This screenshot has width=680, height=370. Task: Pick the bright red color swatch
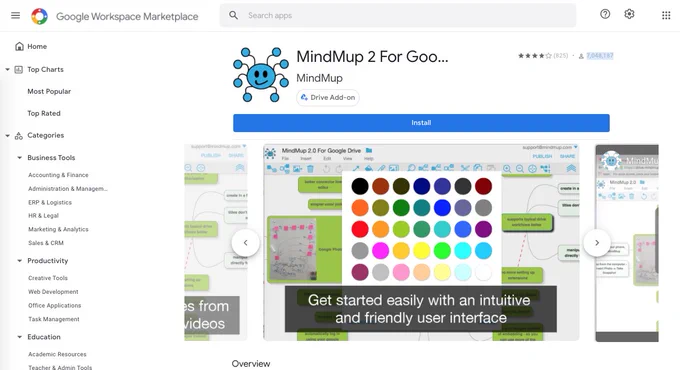pos(360,229)
